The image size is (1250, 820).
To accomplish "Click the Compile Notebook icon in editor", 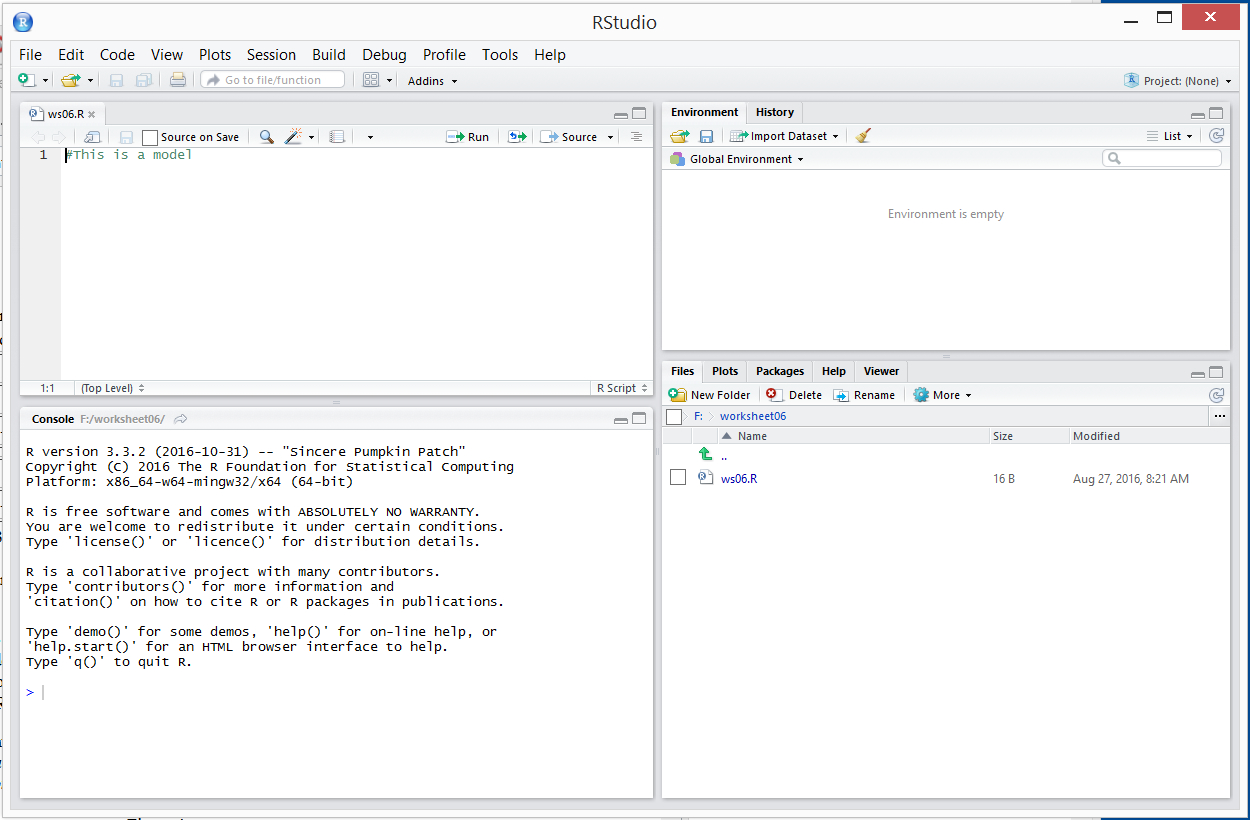I will [x=337, y=137].
